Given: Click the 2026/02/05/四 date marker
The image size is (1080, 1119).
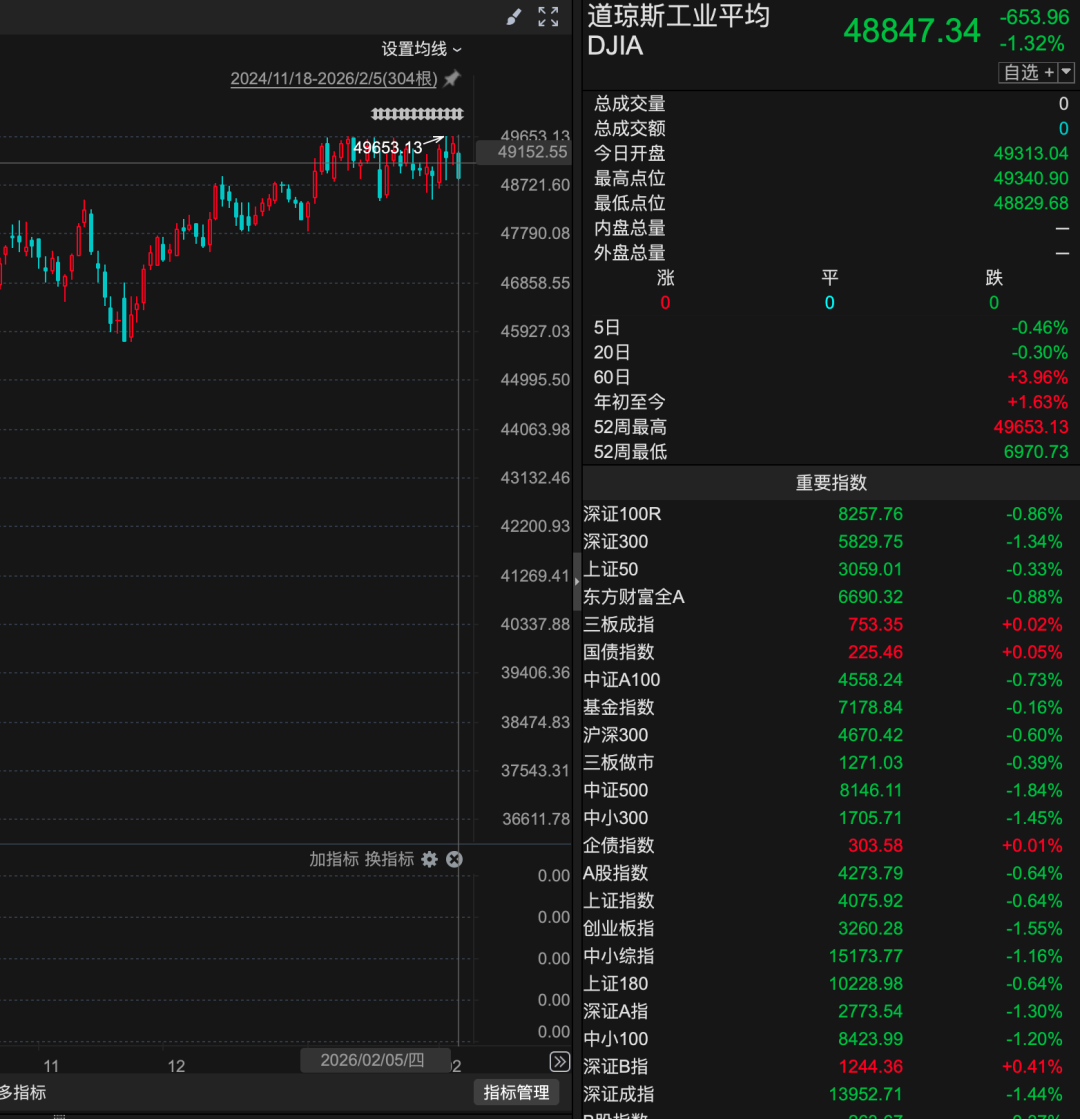Looking at the screenshot, I should (x=375, y=1060).
